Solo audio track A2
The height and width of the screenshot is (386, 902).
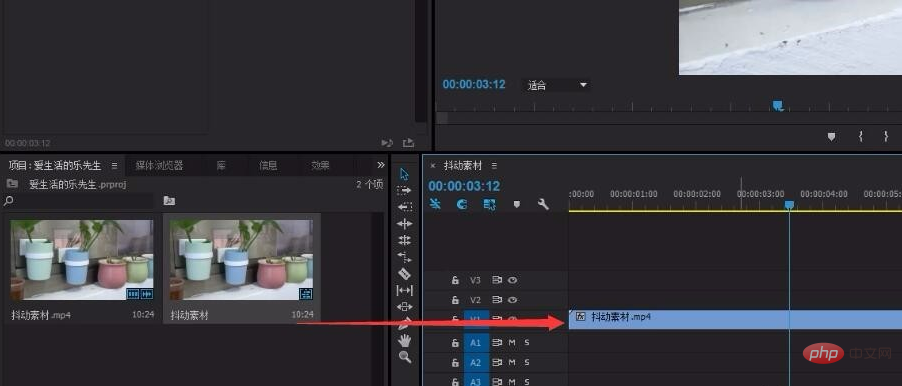pyautogui.click(x=527, y=362)
